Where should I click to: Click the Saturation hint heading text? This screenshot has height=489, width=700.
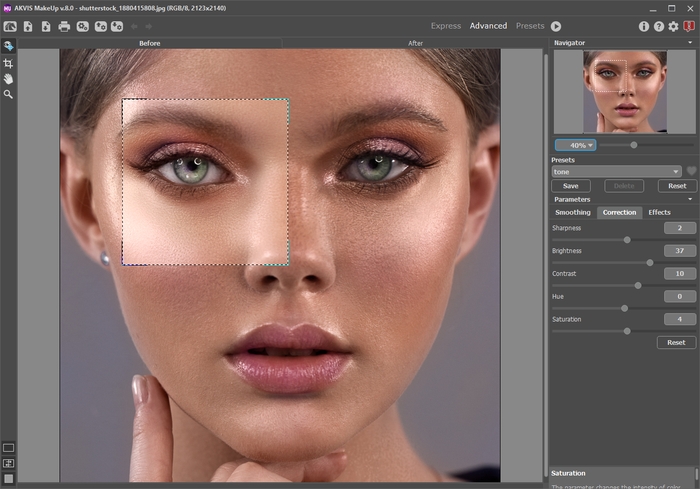[x=568, y=473]
